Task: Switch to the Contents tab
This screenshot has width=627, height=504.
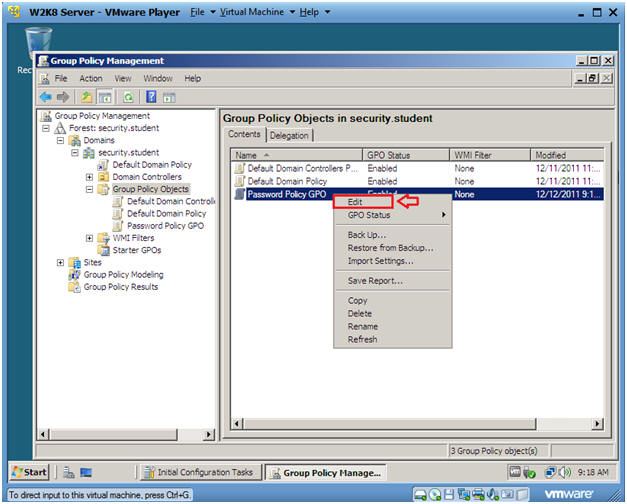Action: pos(244,134)
